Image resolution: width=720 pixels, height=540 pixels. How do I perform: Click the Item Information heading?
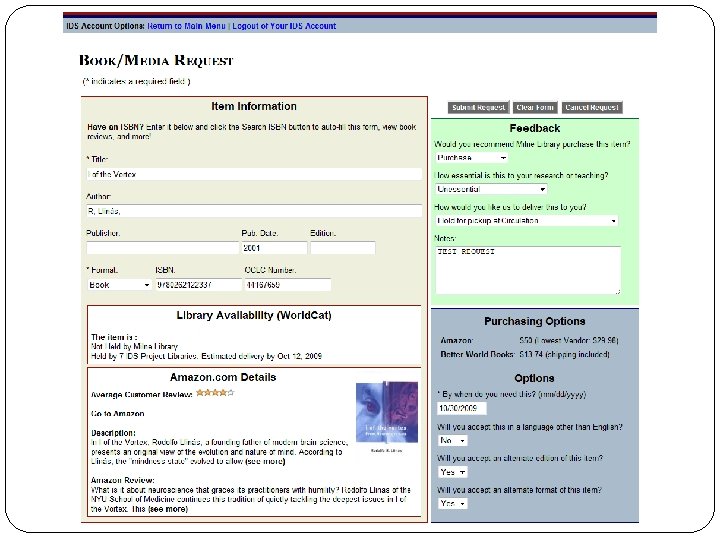point(254,107)
